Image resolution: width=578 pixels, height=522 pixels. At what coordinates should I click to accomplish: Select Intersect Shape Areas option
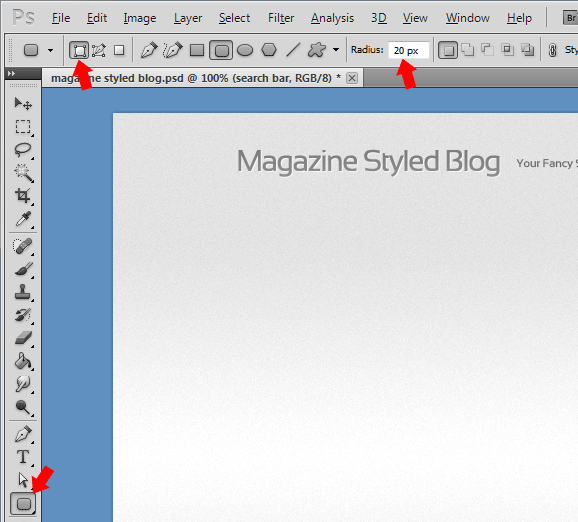pos(508,50)
